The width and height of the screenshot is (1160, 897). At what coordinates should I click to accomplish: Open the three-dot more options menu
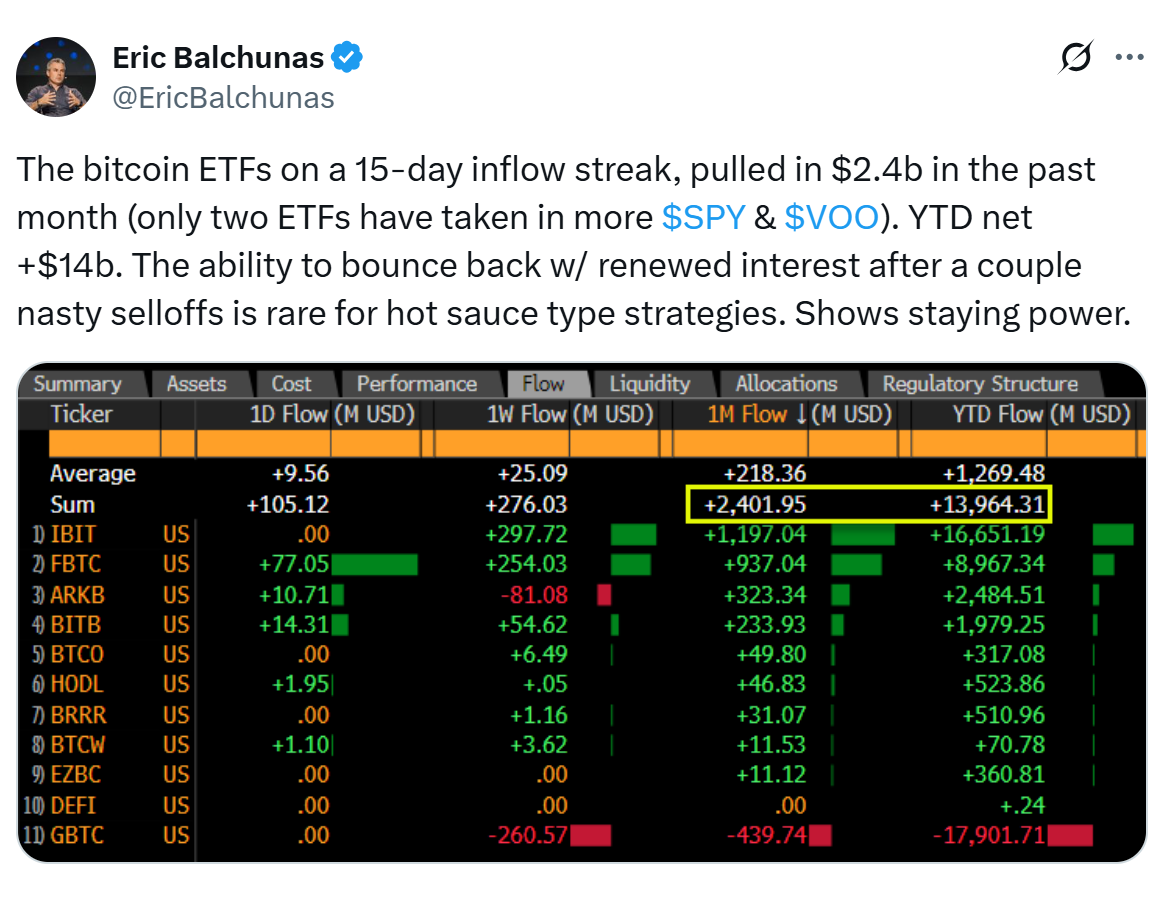pyautogui.click(x=1129, y=59)
